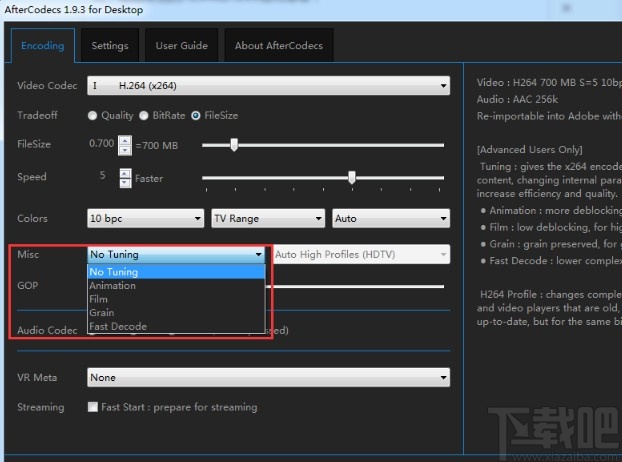Image resolution: width=622 pixels, height=462 pixels.
Task: Click the FileSize slider handle
Action: tap(234, 145)
